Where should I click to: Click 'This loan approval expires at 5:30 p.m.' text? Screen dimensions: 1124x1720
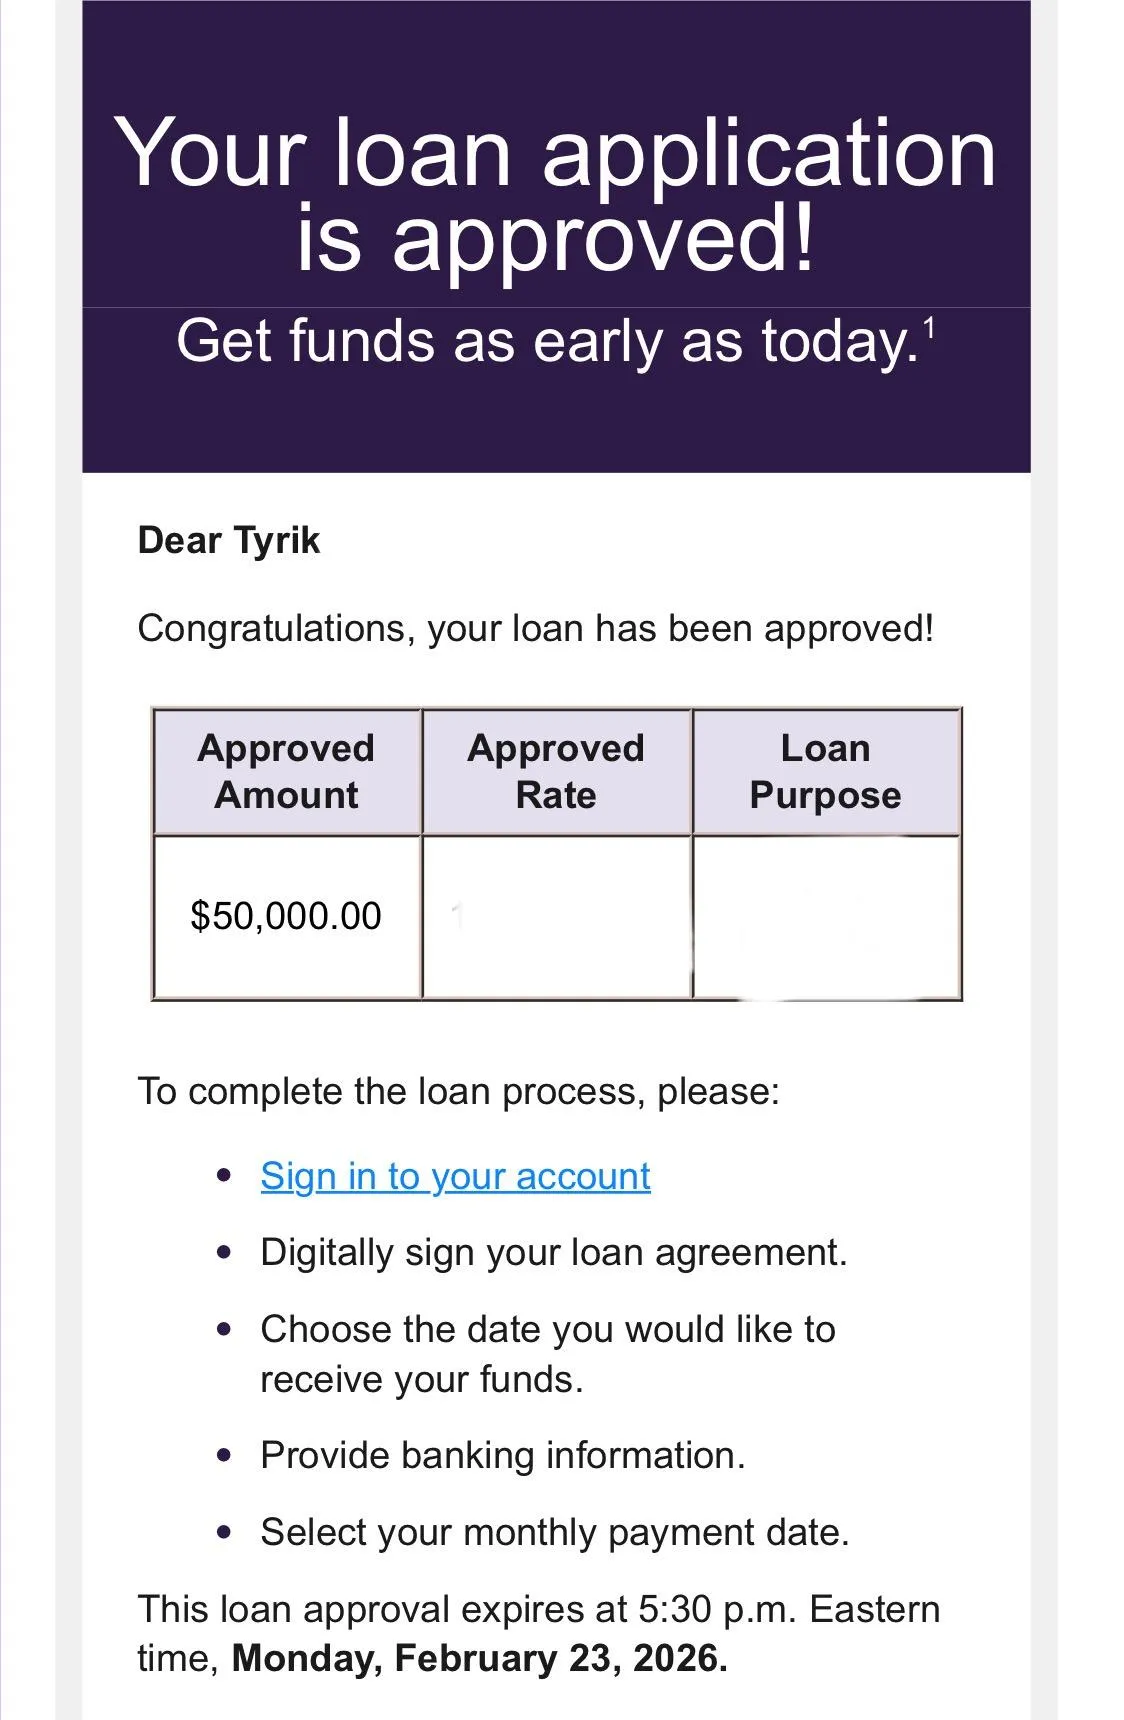(538, 1610)
